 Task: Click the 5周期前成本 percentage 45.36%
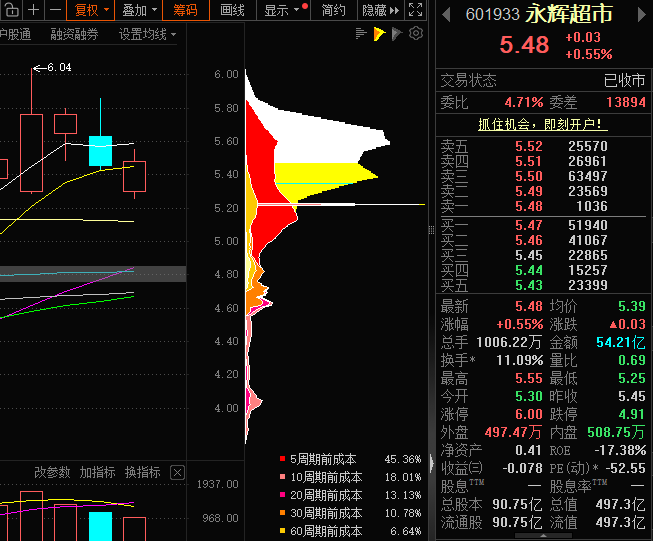tap(403, 459)
